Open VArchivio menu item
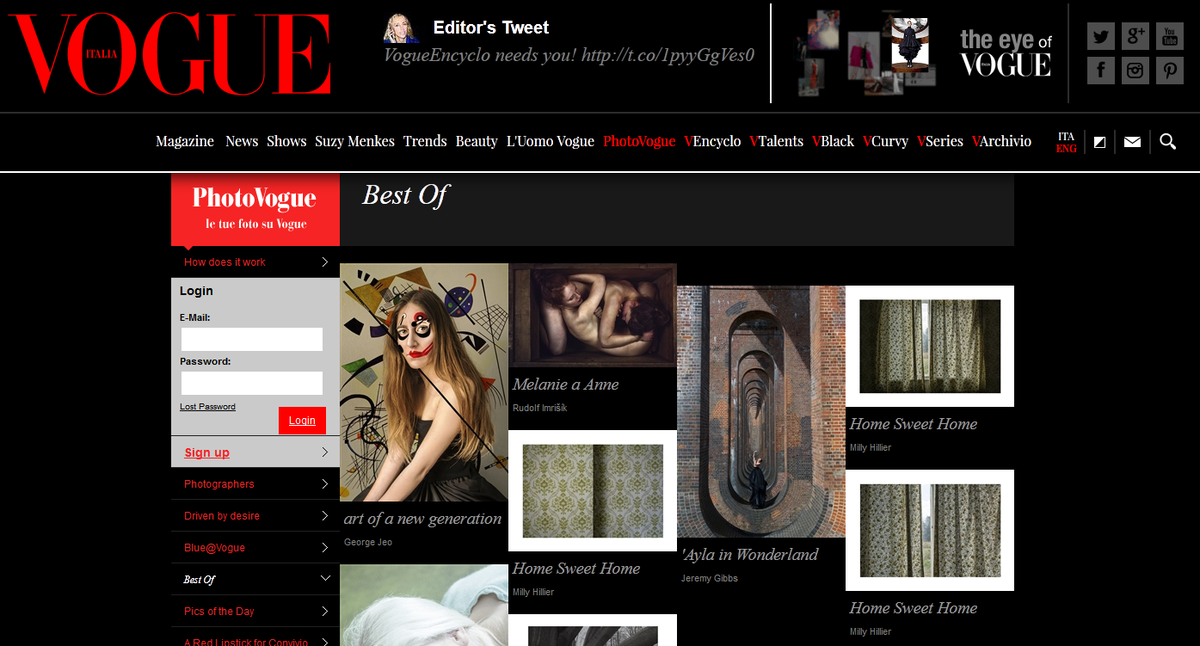The image size is (1200, 646). [x=1002, y=142]
